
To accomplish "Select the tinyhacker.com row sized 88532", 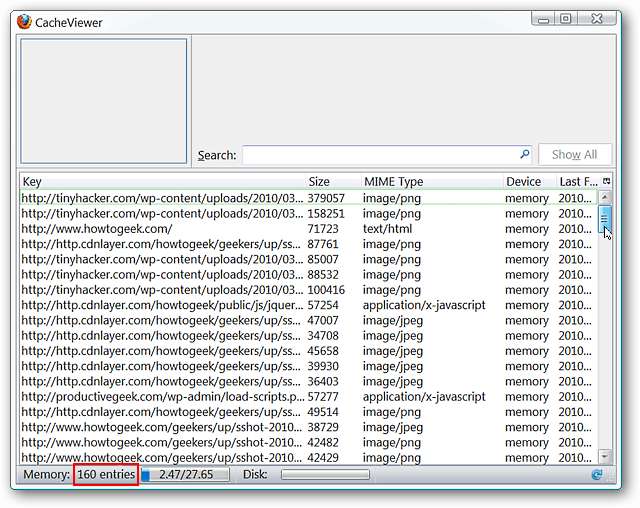I will 309,275.
